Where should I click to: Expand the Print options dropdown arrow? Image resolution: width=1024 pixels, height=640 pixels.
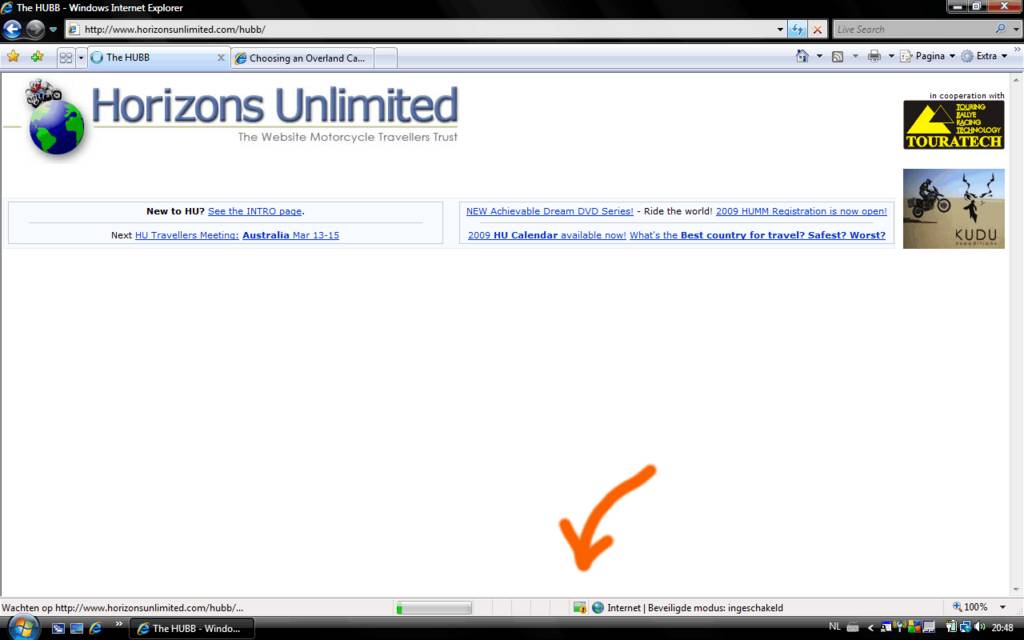point(891,56)
